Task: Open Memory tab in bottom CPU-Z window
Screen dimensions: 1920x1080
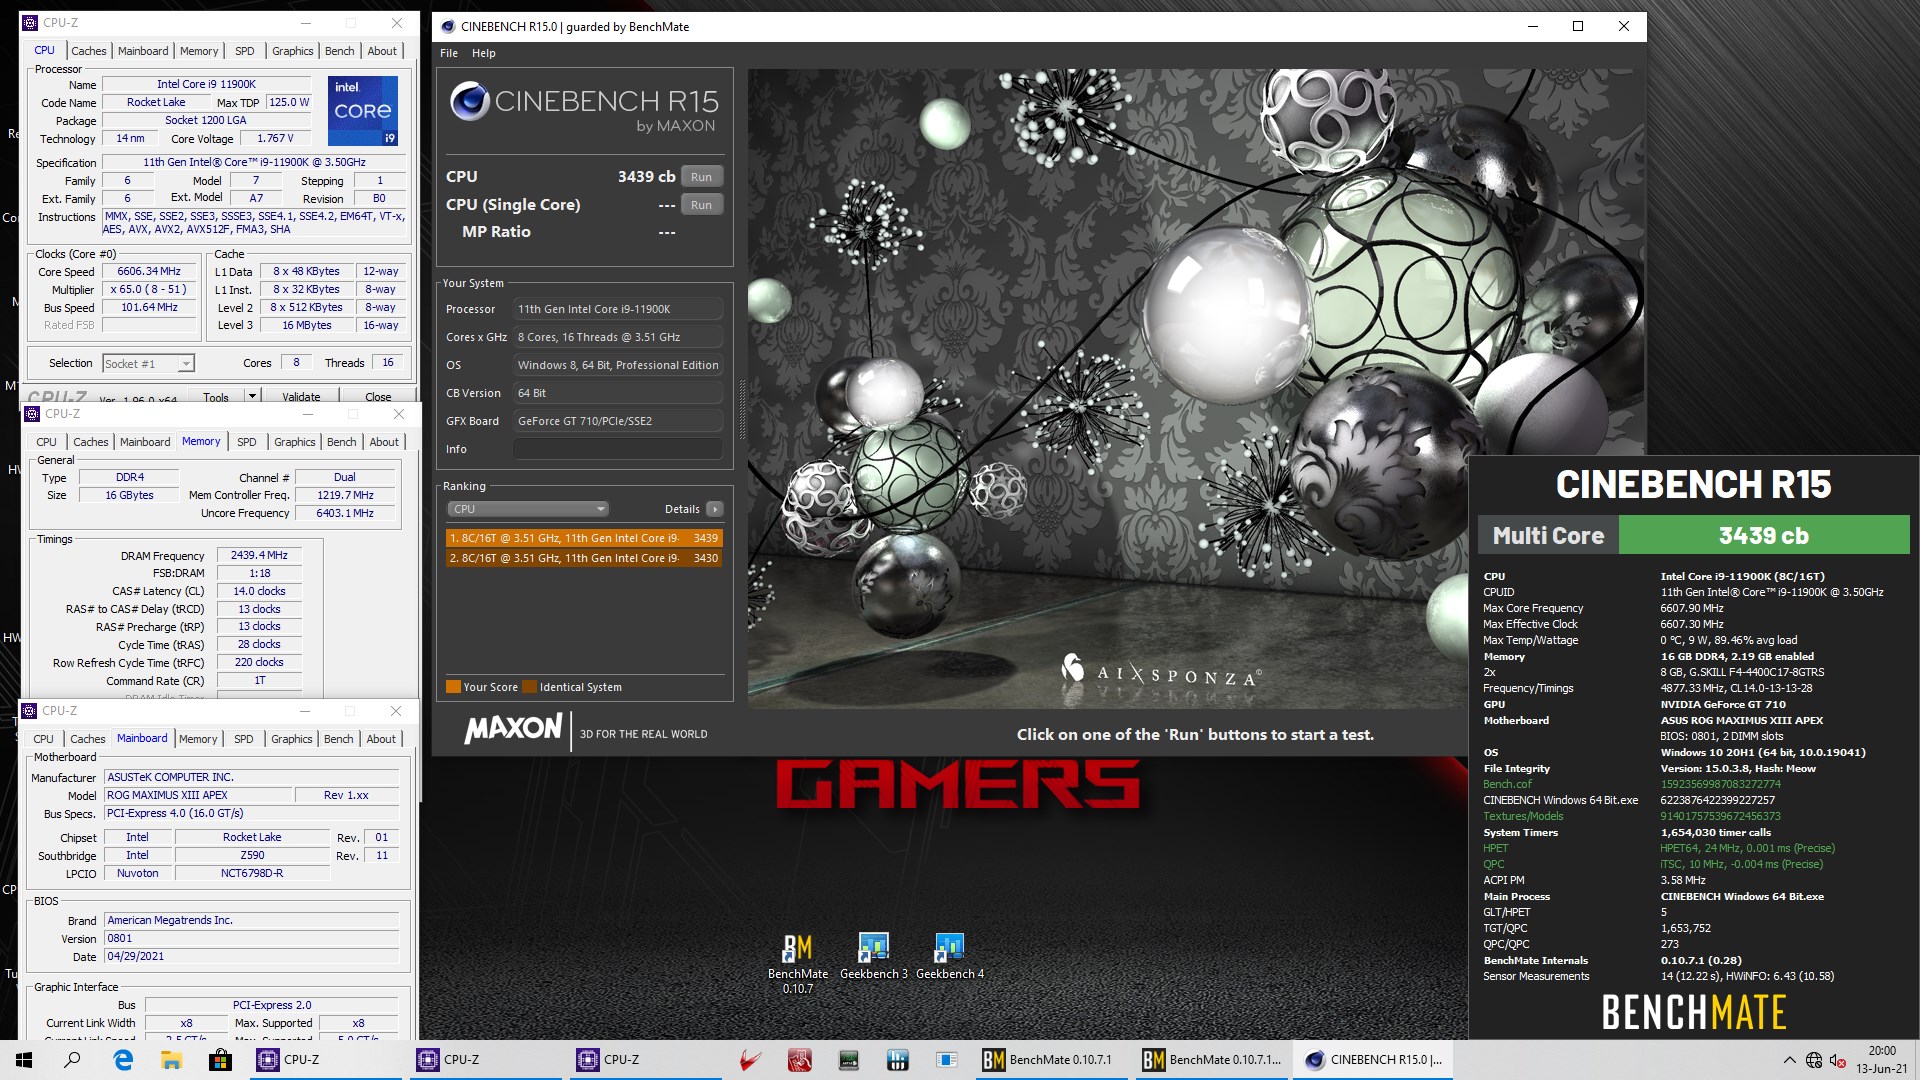Action: coord(198,739)
